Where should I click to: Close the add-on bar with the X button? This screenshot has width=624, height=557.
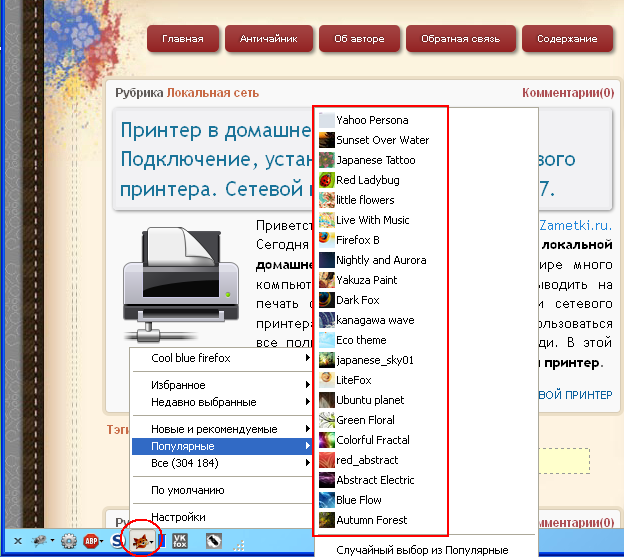pos(18,541)
